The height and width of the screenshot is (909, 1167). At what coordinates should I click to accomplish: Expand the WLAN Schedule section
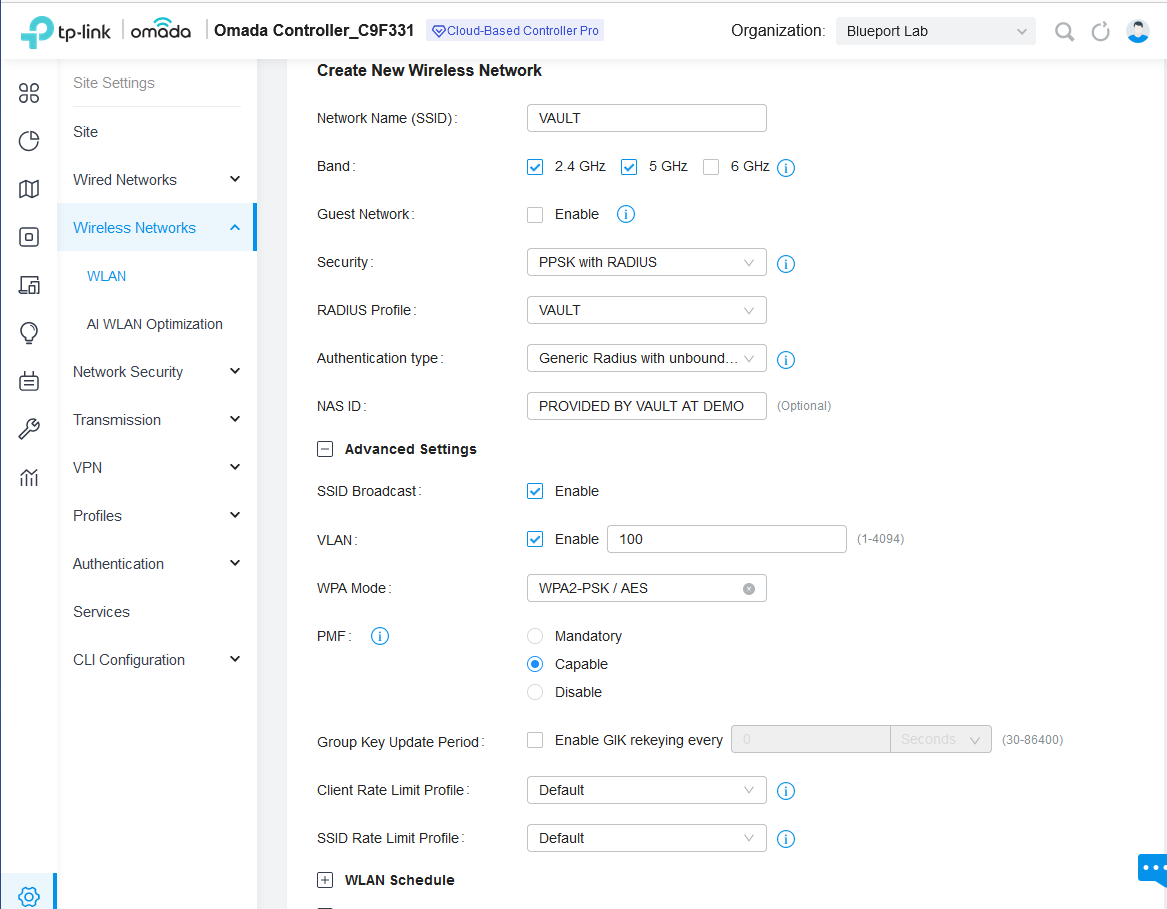click(324, 880)
